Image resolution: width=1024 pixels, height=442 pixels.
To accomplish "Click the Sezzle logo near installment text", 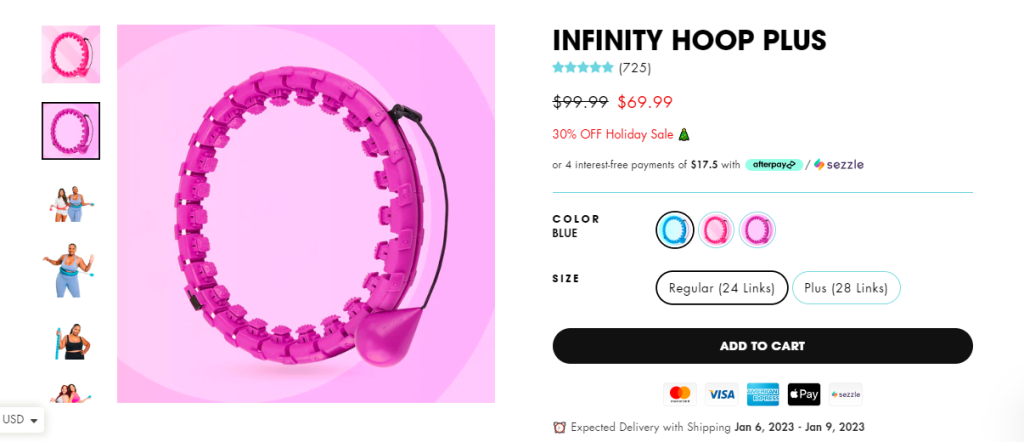I will [838, 164].
